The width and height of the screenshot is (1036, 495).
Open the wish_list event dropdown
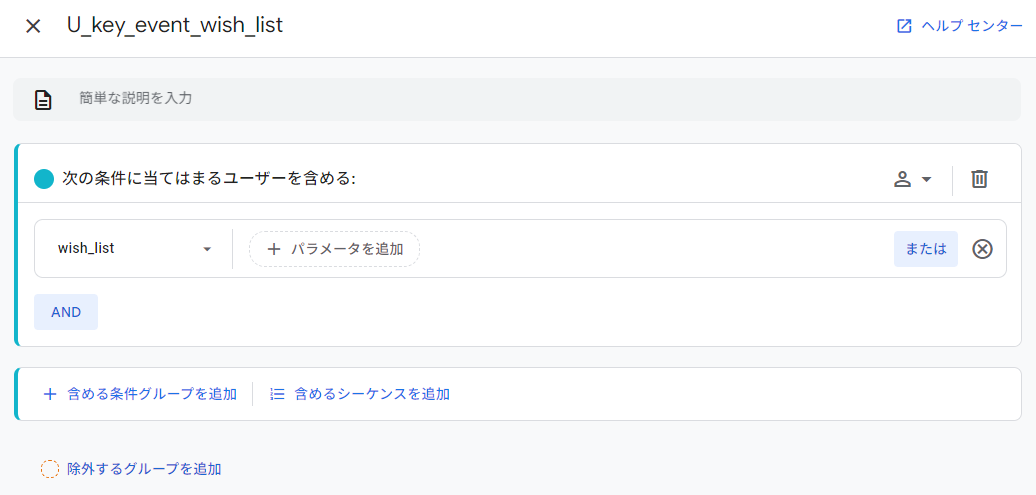pos(134,248)
